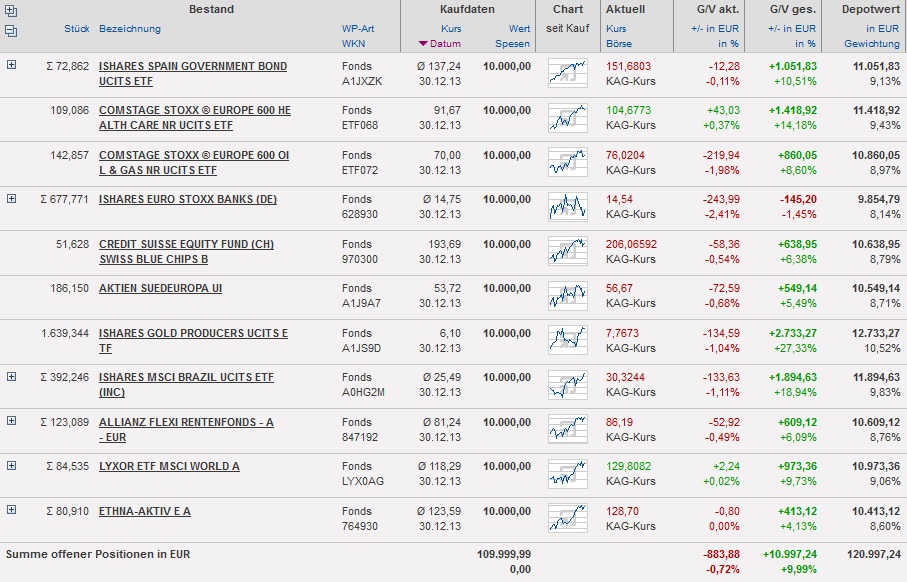Click the Lyxor ETF MSCI World chart icon

click(x=567, y=473)
